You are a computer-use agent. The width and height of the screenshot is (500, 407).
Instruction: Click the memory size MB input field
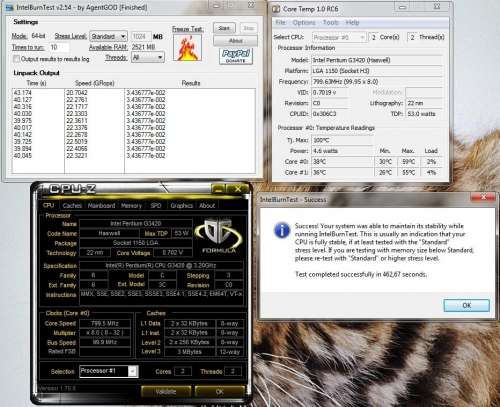click(140, 36)
